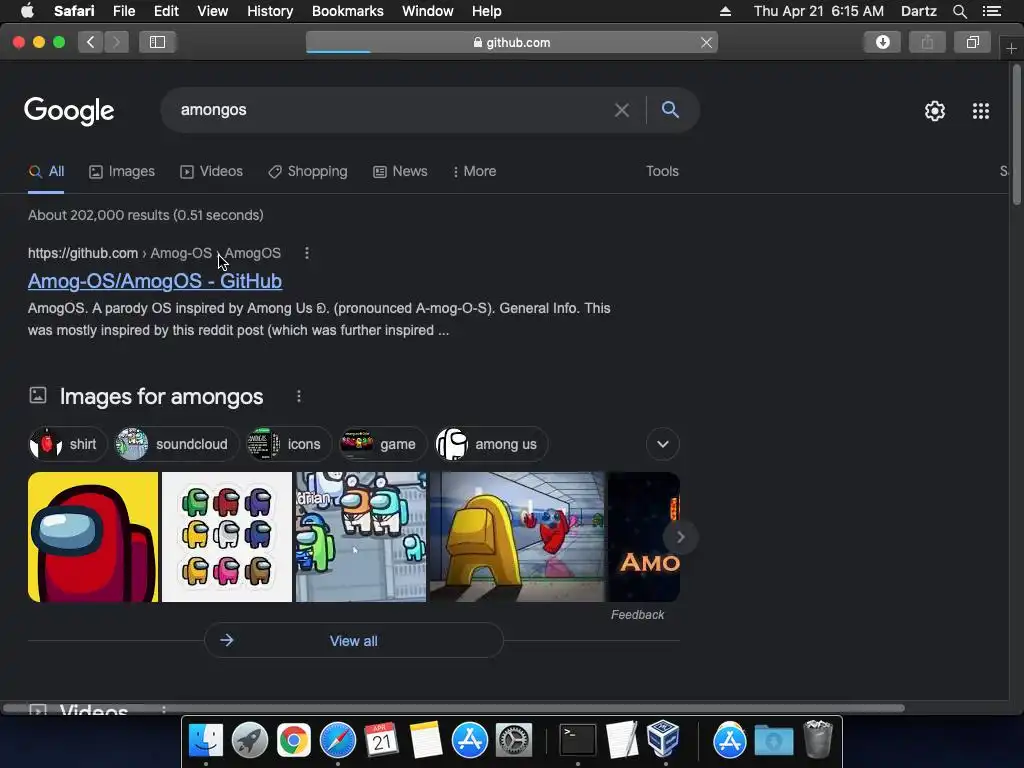Open the Amog-OS/AmogOS - GitHub link
The height and width of the screenshot is (768, 1024).
(x=155, y=281)
